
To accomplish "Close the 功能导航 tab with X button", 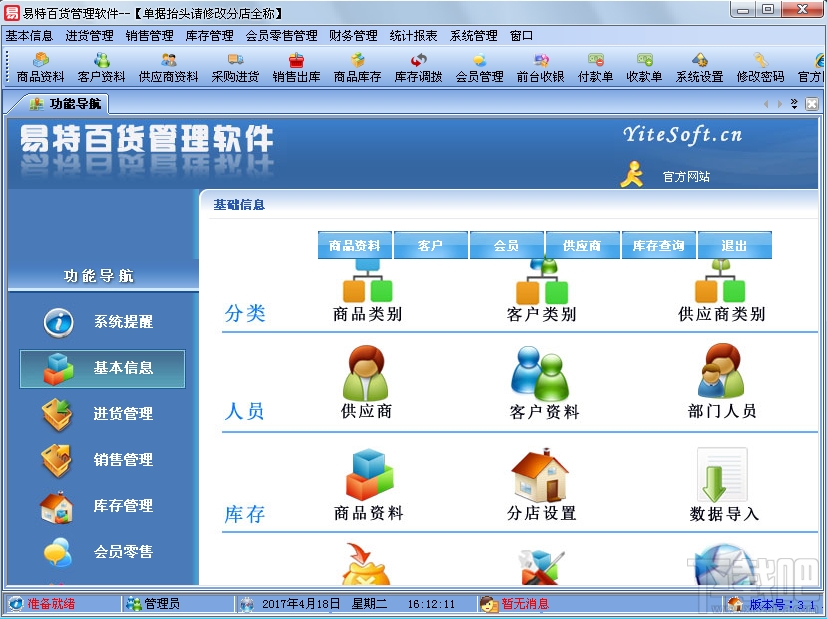I will coord(812,104).
